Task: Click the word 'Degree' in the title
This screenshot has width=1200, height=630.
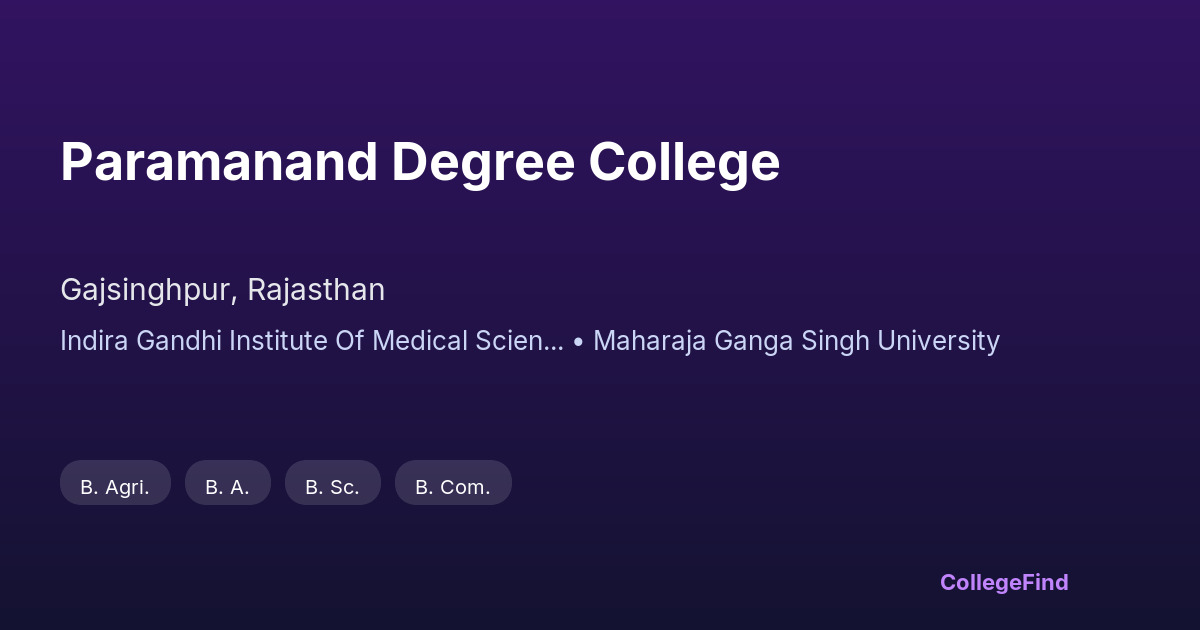Action: pyautogui.click(x=483, y=162)
